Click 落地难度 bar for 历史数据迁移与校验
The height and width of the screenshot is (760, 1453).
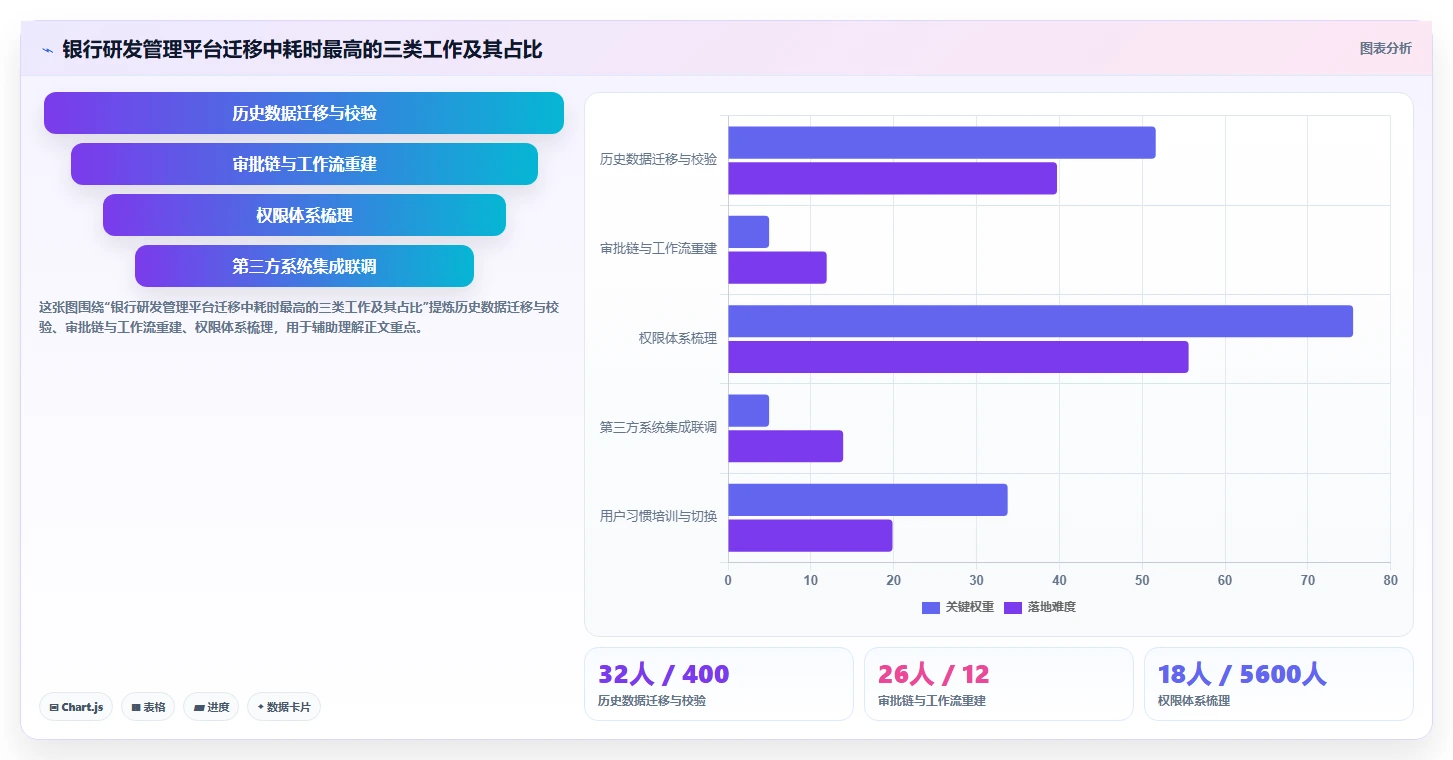point(892,178)
